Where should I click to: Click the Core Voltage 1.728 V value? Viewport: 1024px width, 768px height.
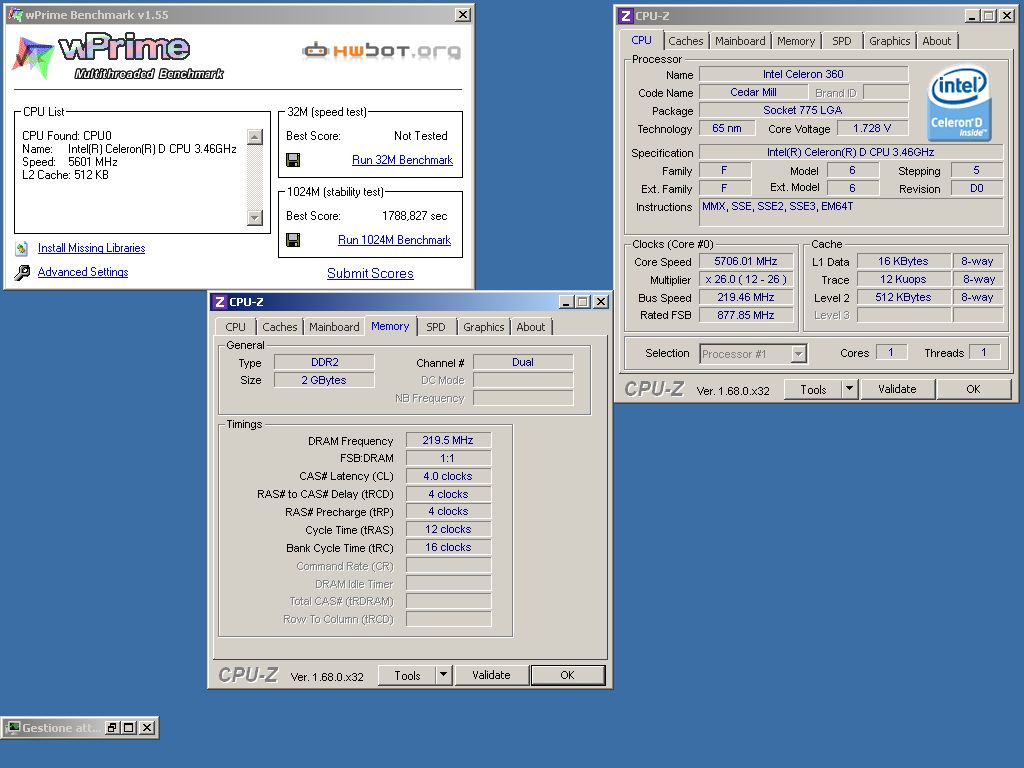871,128
